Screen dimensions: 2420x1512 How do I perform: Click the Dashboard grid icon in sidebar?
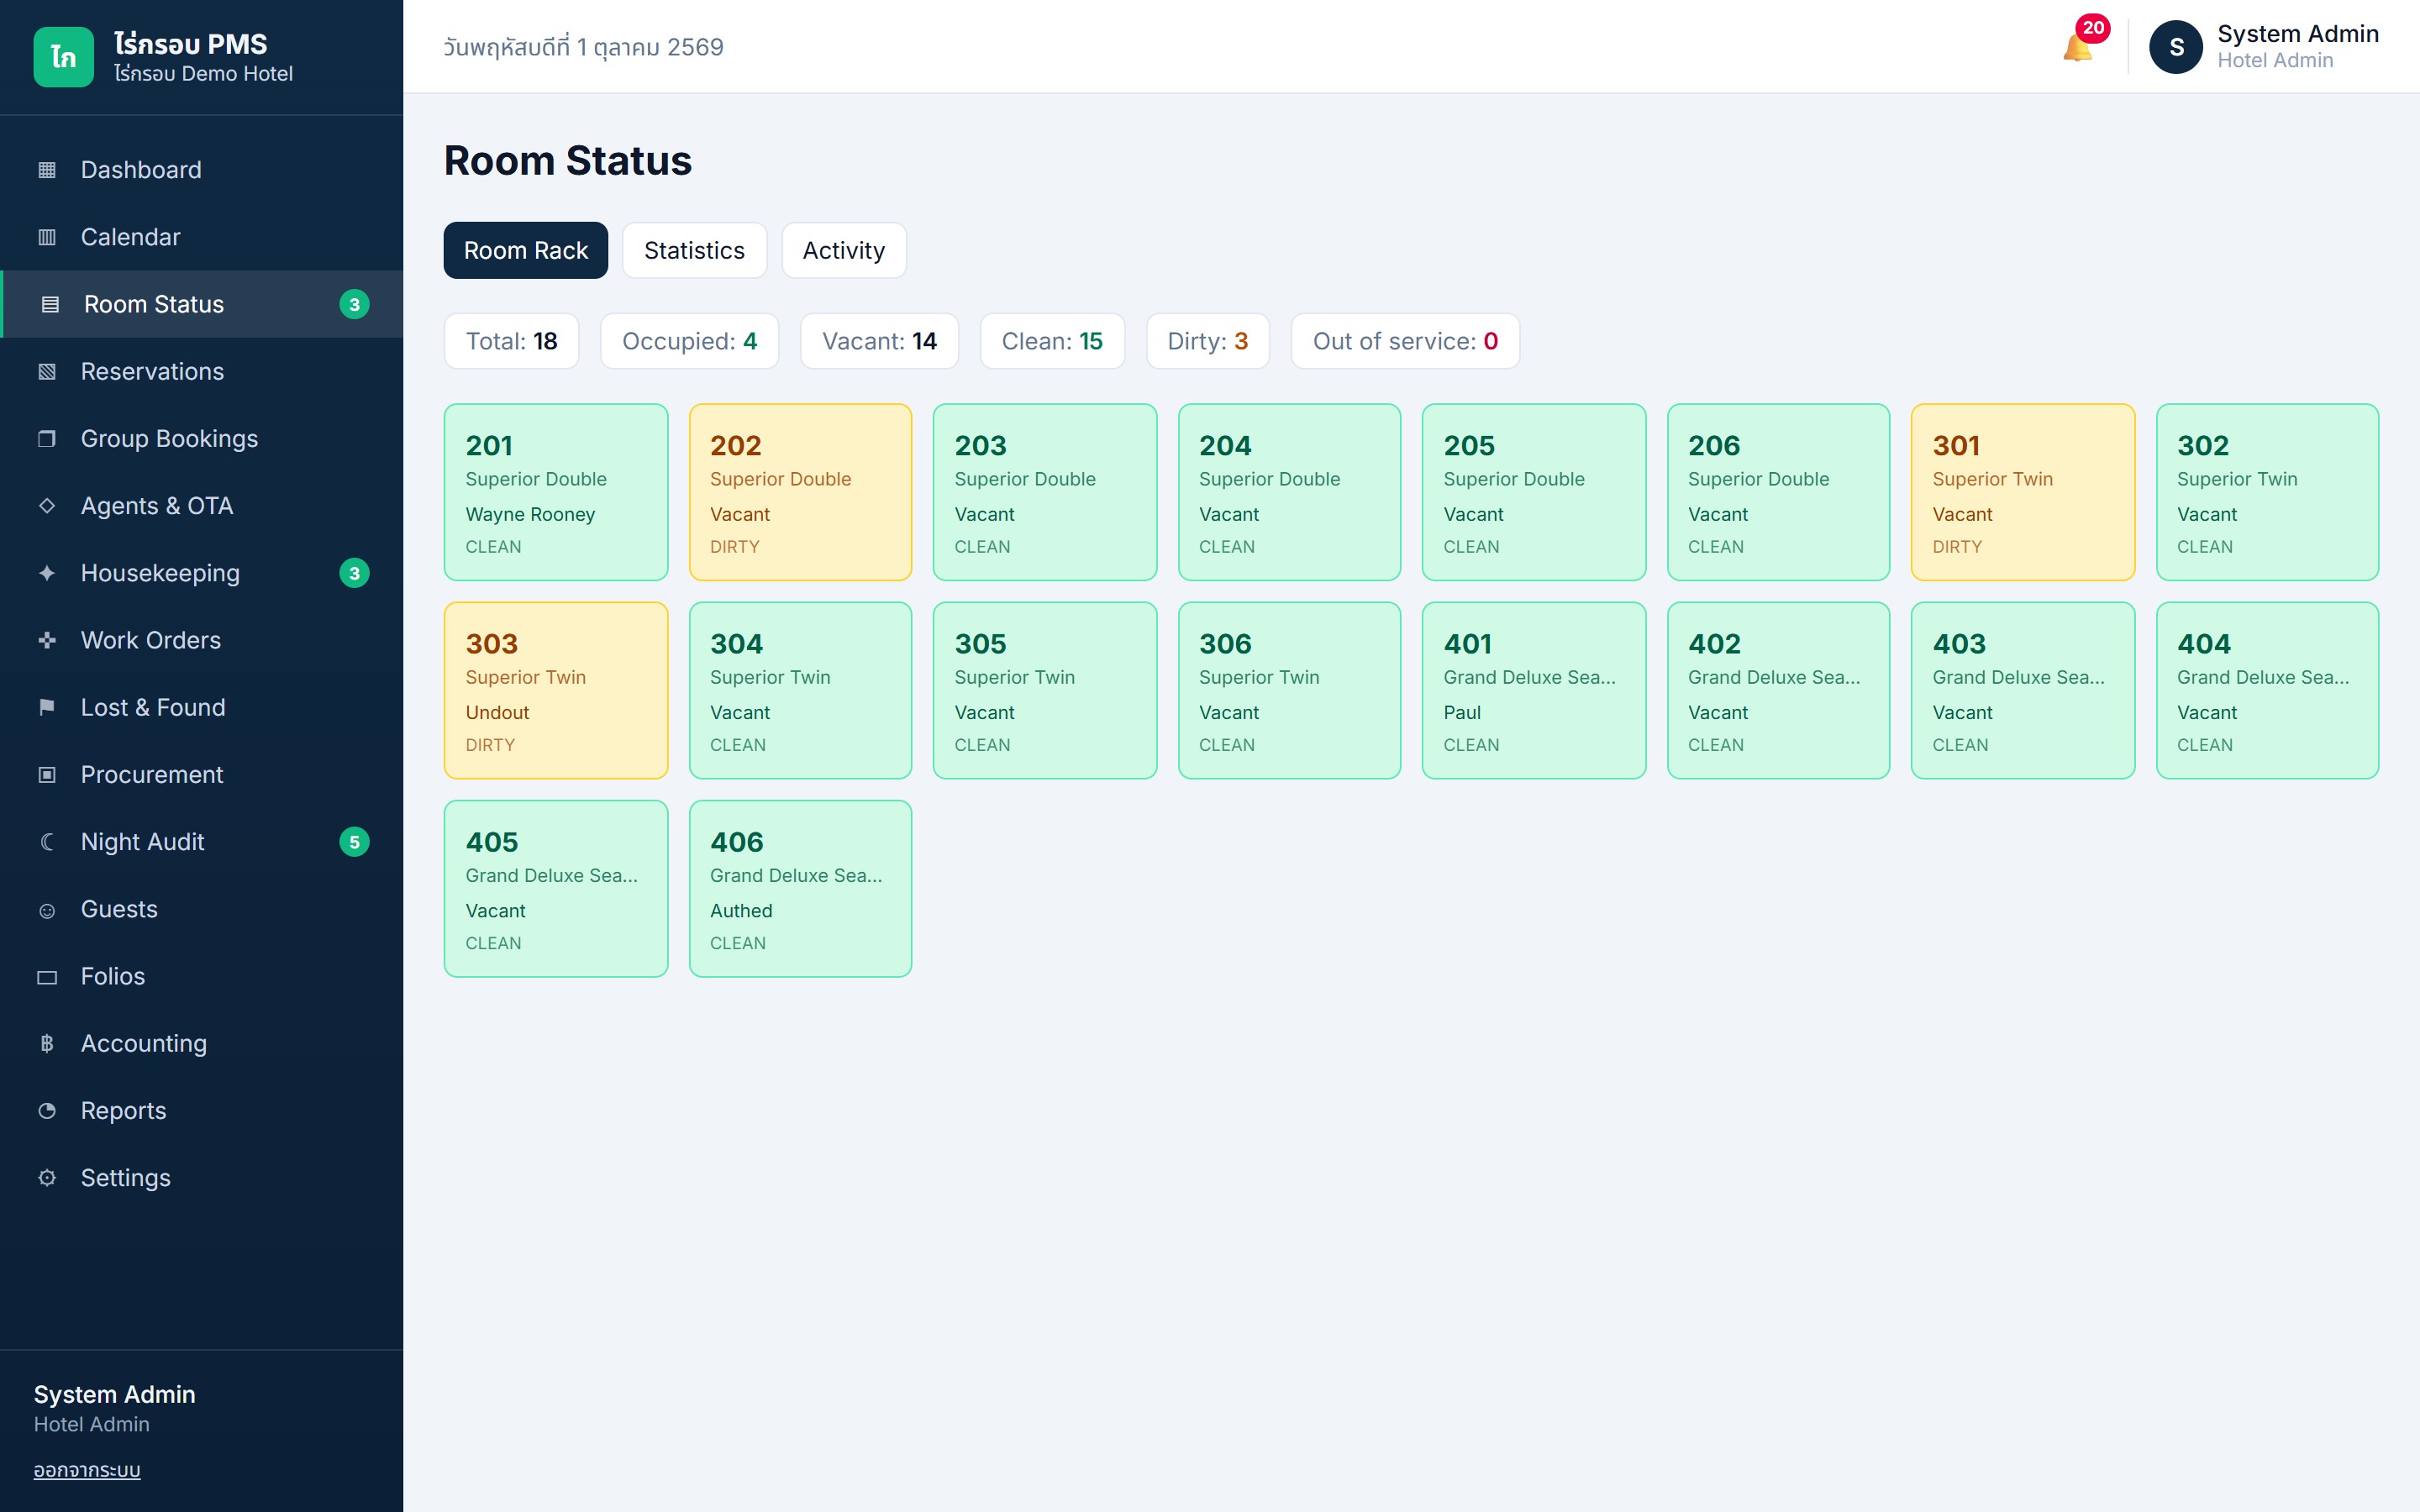(47, 170)
